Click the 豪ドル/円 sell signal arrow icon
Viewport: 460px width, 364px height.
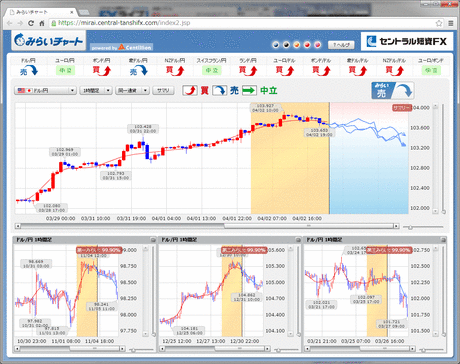138,71
